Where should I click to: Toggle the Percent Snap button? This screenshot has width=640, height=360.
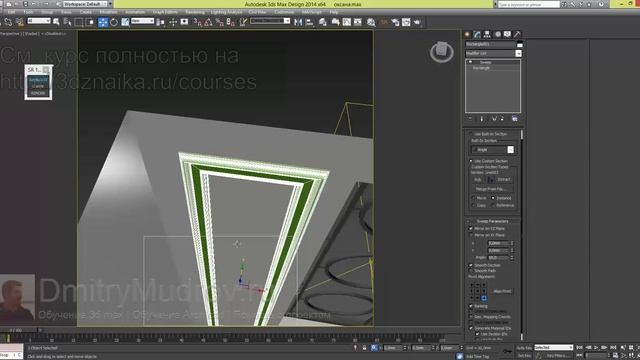[x=220, y=22]
